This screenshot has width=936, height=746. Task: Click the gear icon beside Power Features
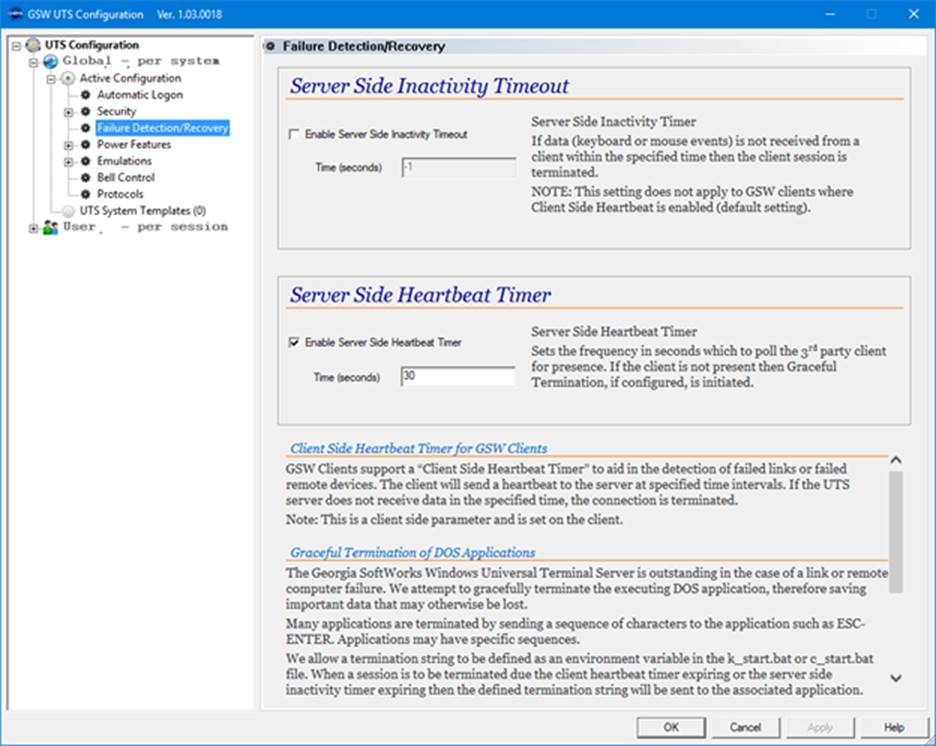(x=85, y=144)
